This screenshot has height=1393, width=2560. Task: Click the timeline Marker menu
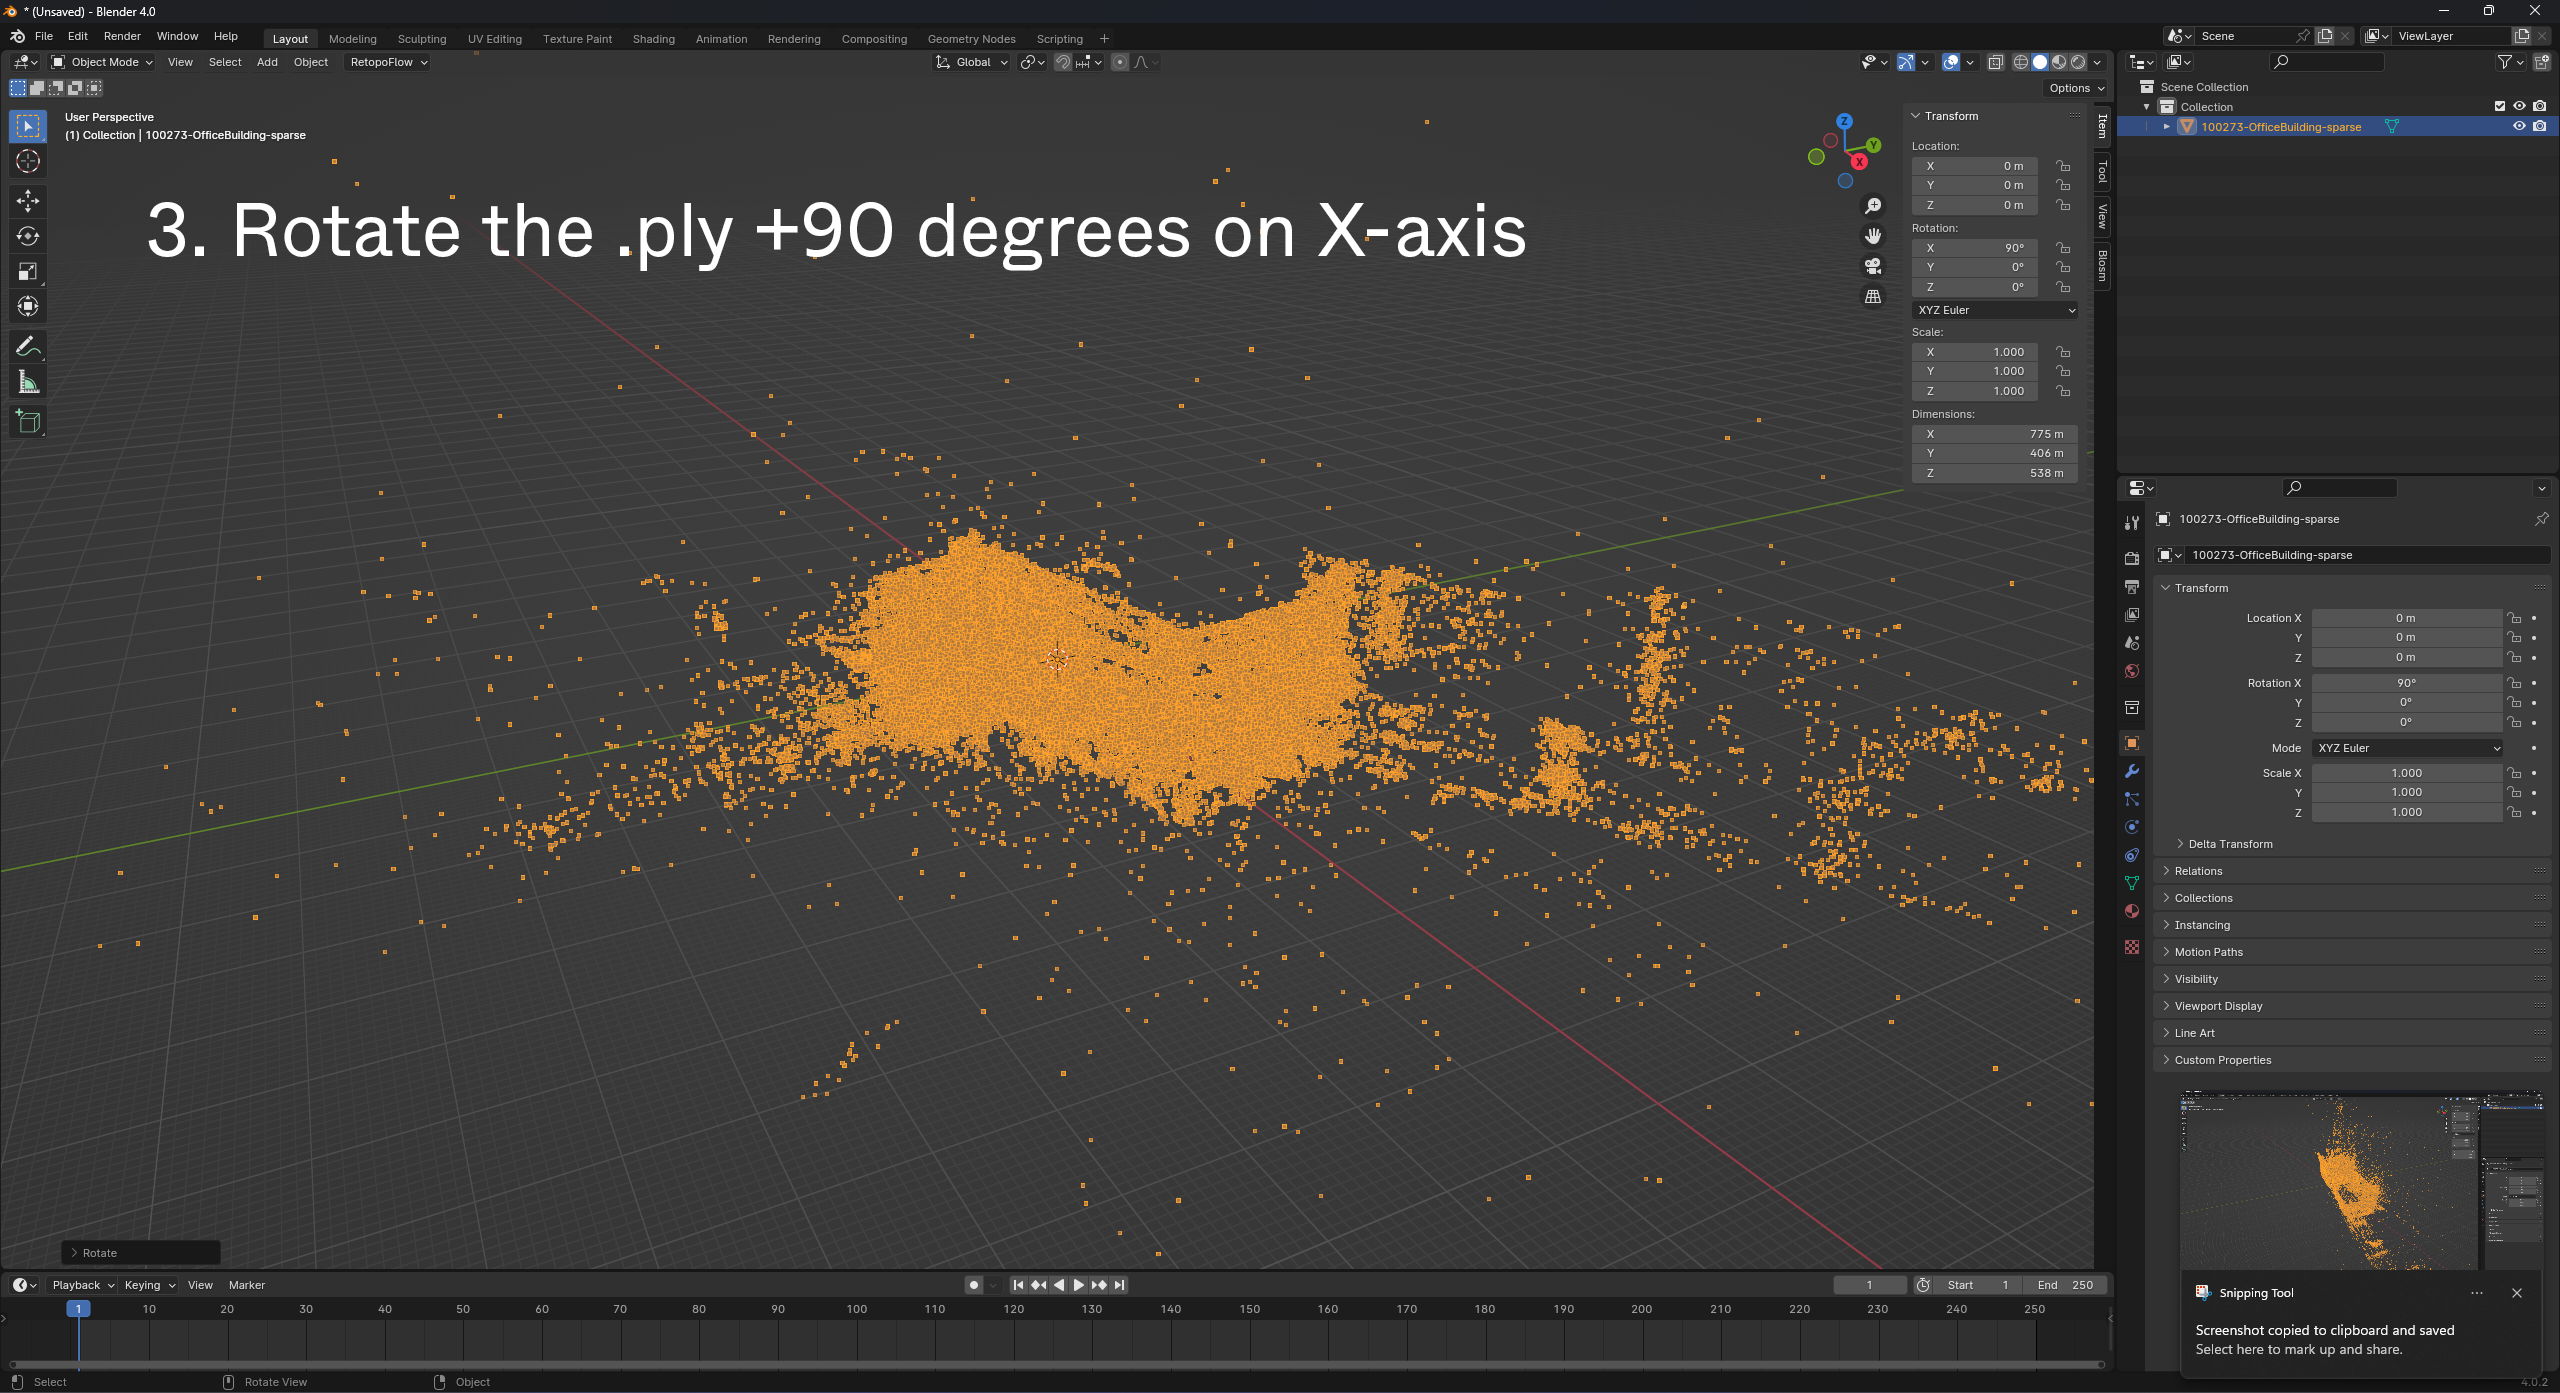246,1285
